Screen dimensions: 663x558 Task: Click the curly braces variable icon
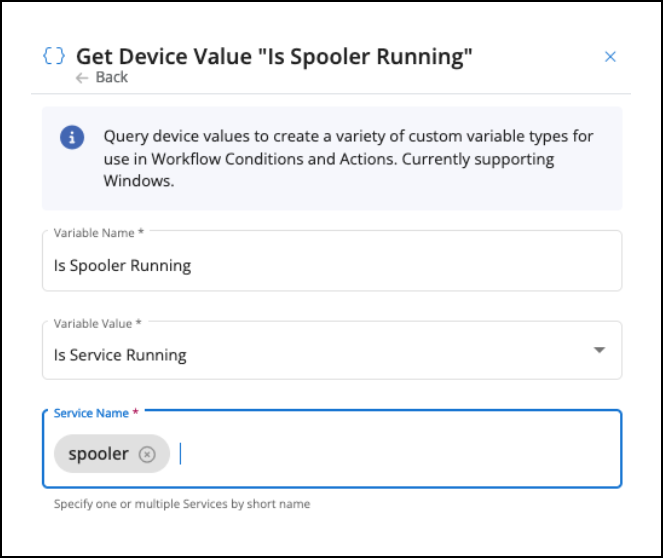[54, 56]
